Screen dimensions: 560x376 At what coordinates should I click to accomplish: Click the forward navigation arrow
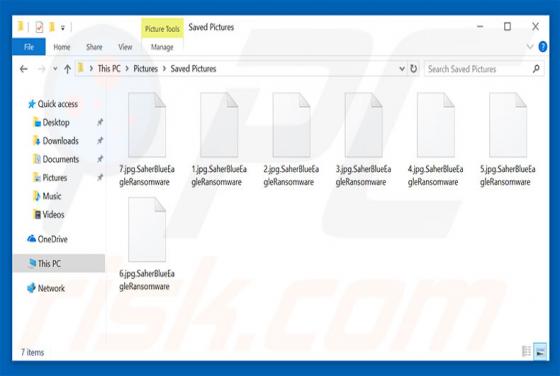(42, 69)
